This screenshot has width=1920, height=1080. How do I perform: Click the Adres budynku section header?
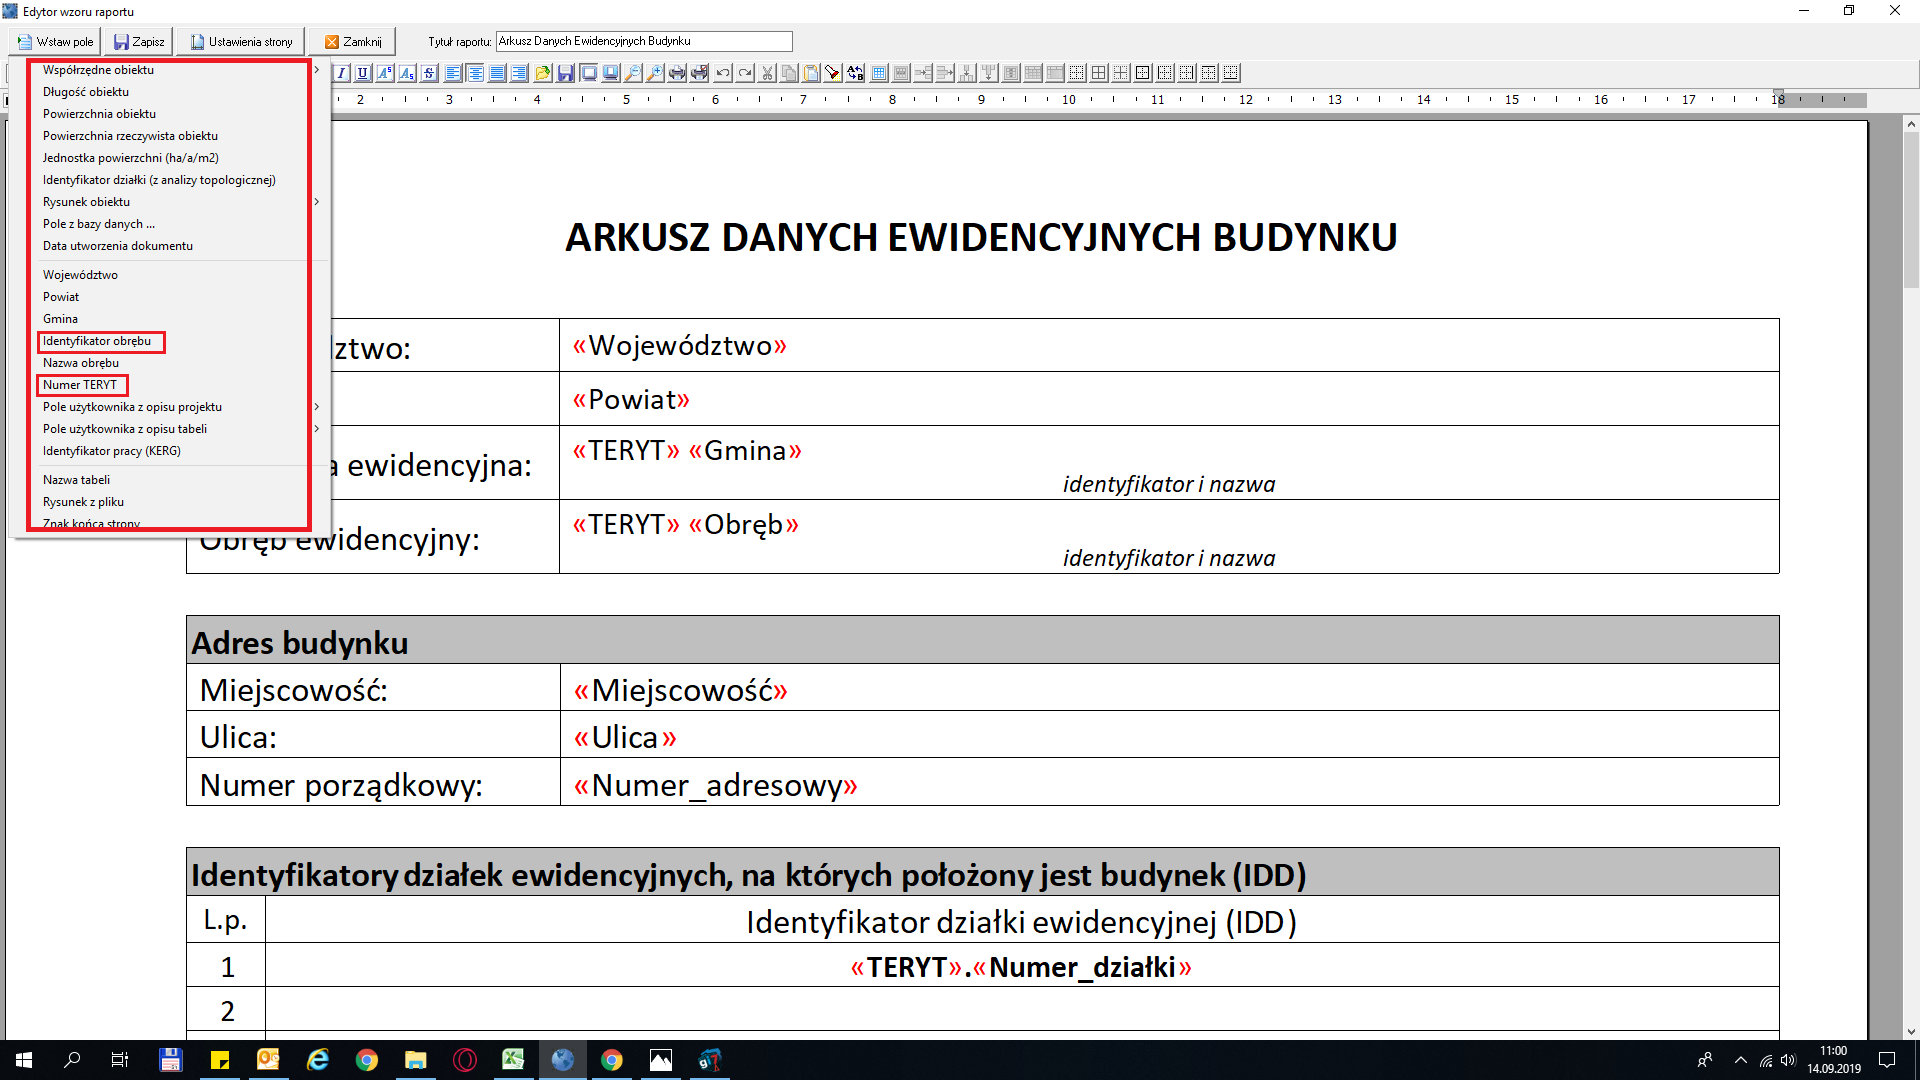click(x=983, y=641)
